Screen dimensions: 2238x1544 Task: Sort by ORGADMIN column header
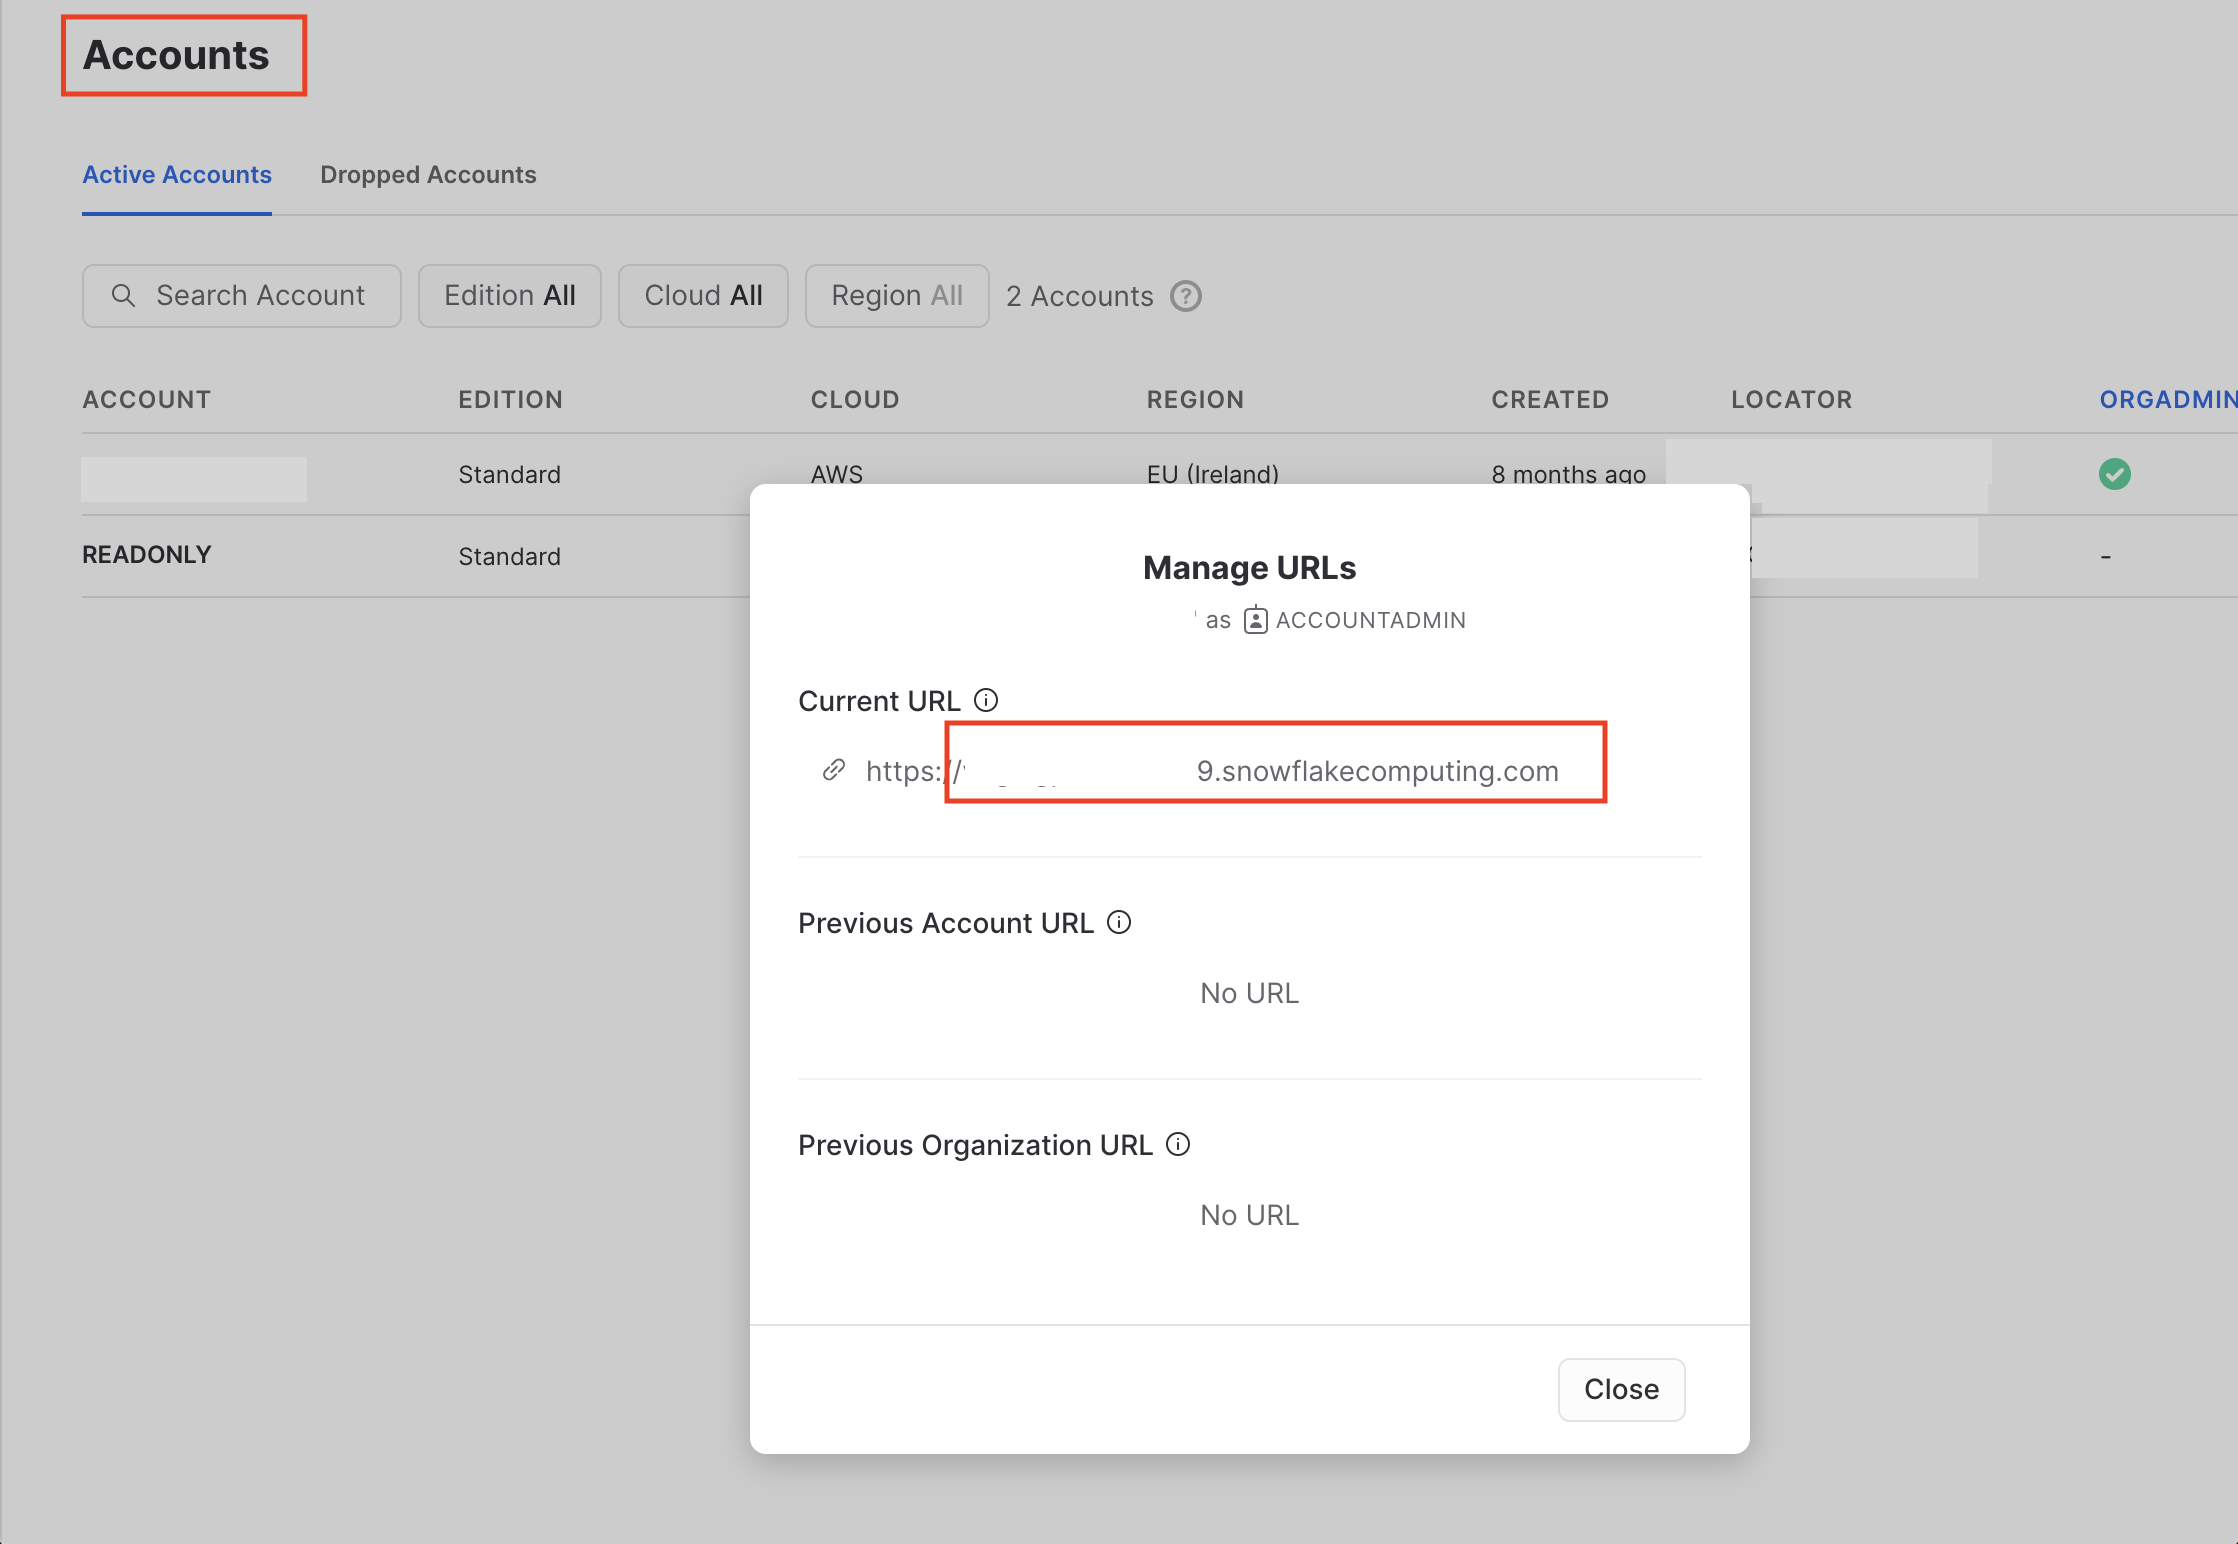tap(2166, 400)
